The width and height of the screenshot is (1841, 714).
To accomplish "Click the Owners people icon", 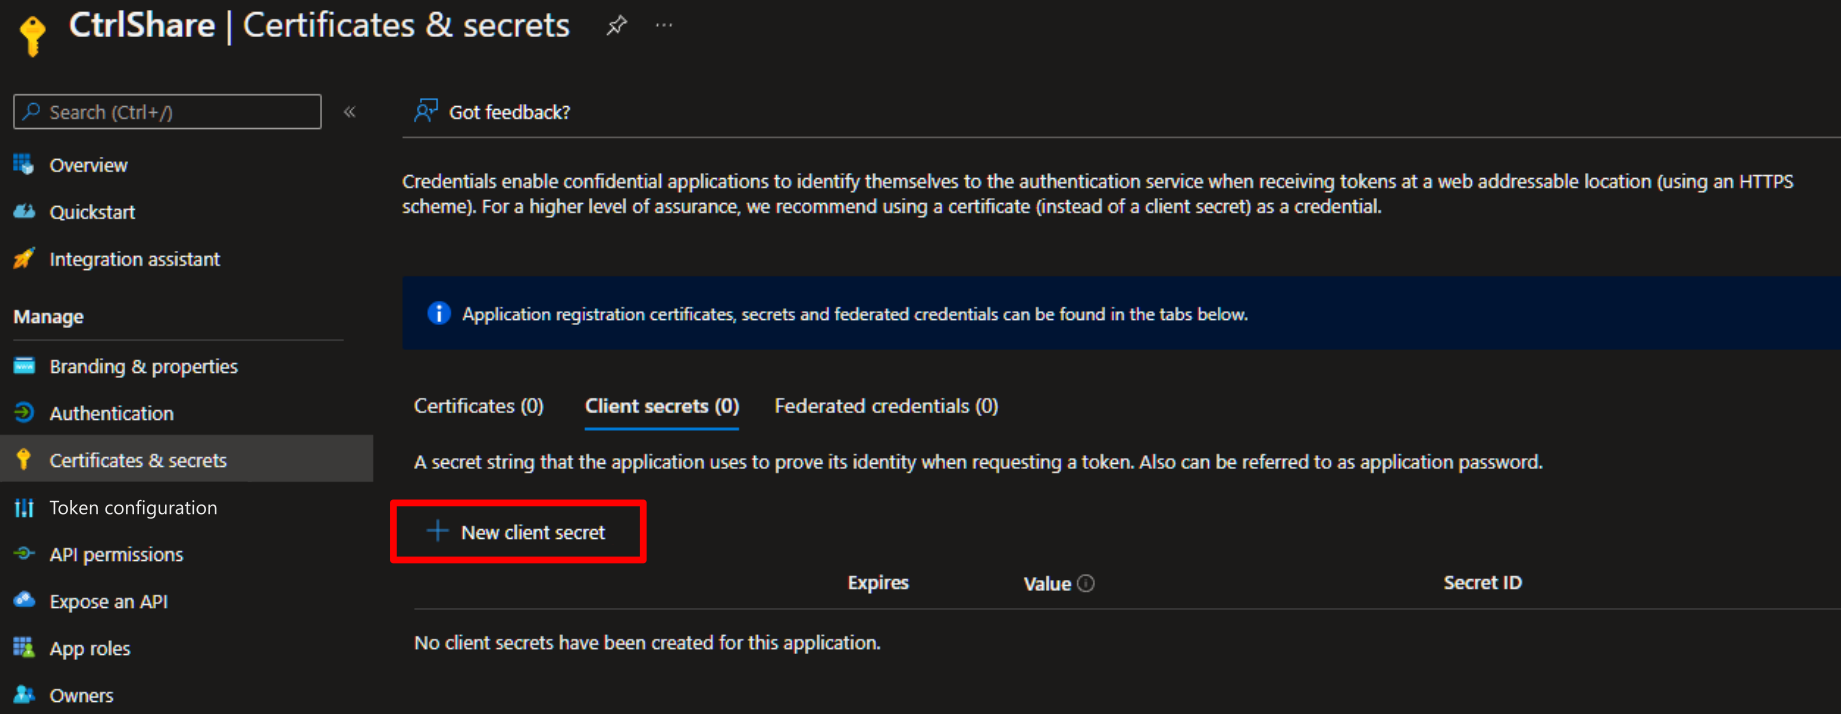I will point(24,694).
